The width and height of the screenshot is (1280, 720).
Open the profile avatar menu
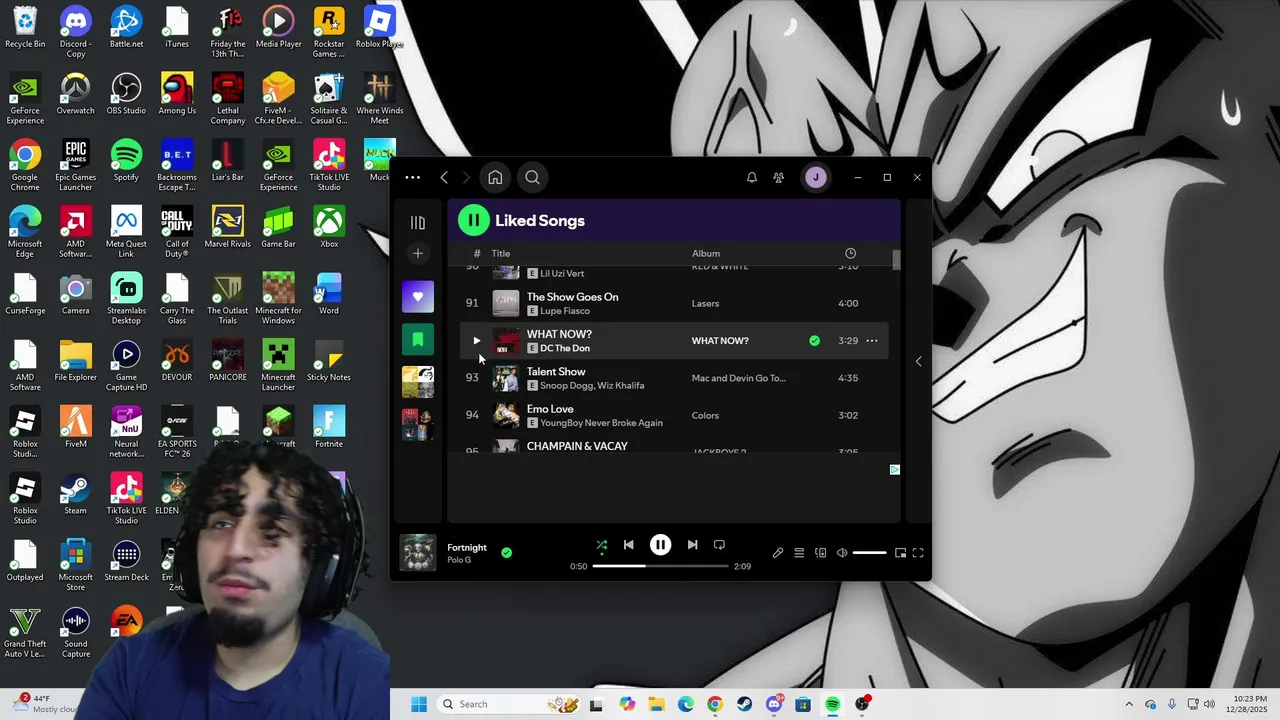[816, 177]
